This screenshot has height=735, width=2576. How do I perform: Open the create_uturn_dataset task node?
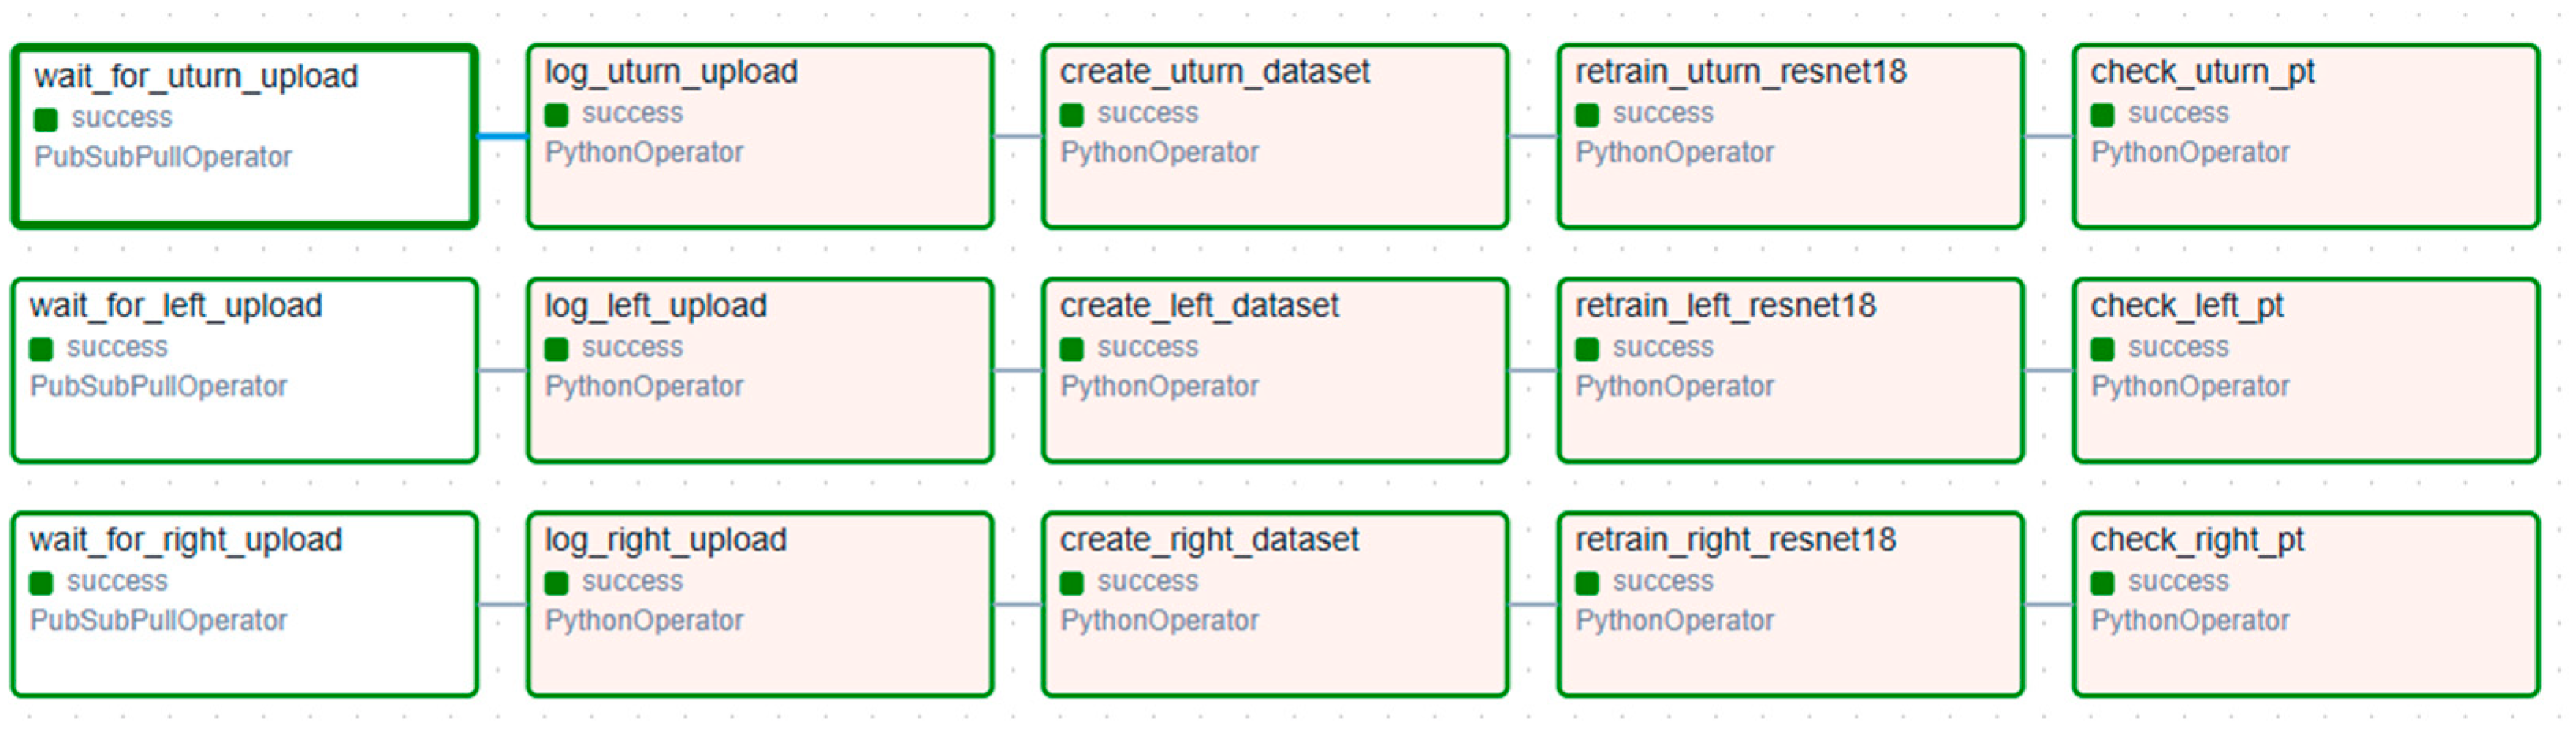point(1274,137)
